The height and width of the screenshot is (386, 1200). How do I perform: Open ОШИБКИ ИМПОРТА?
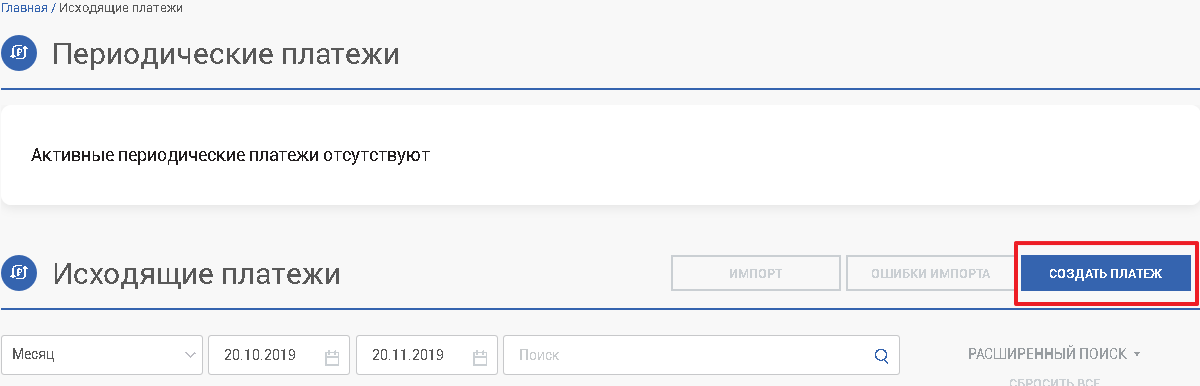click(931, 273)
